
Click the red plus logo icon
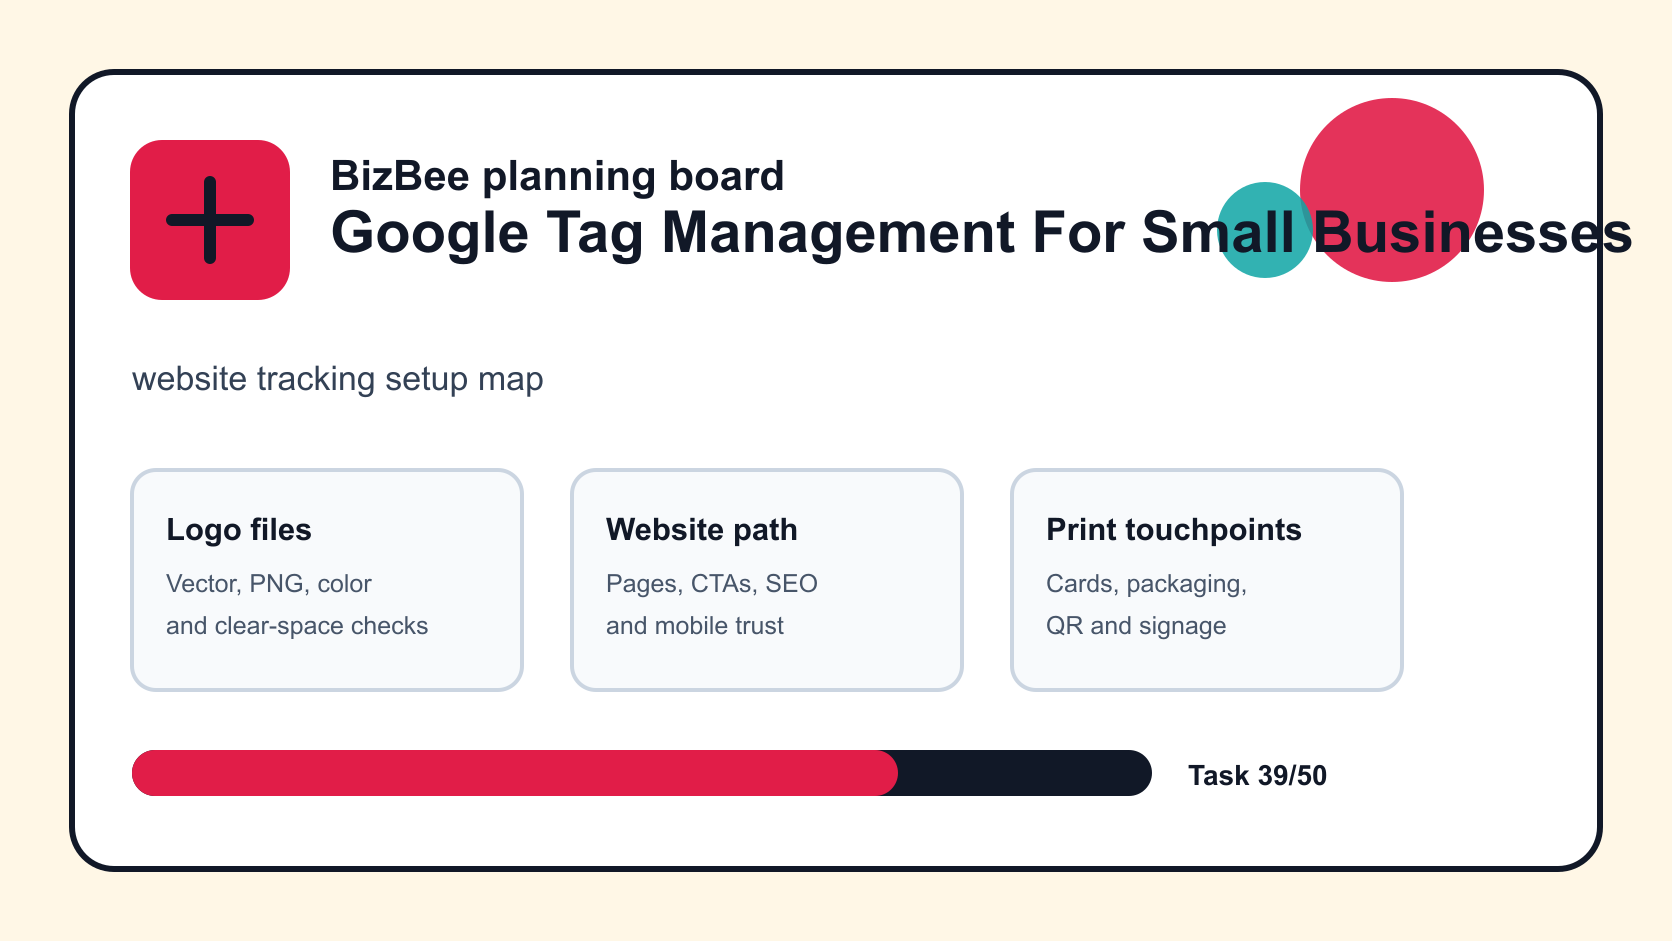point(210,220)
